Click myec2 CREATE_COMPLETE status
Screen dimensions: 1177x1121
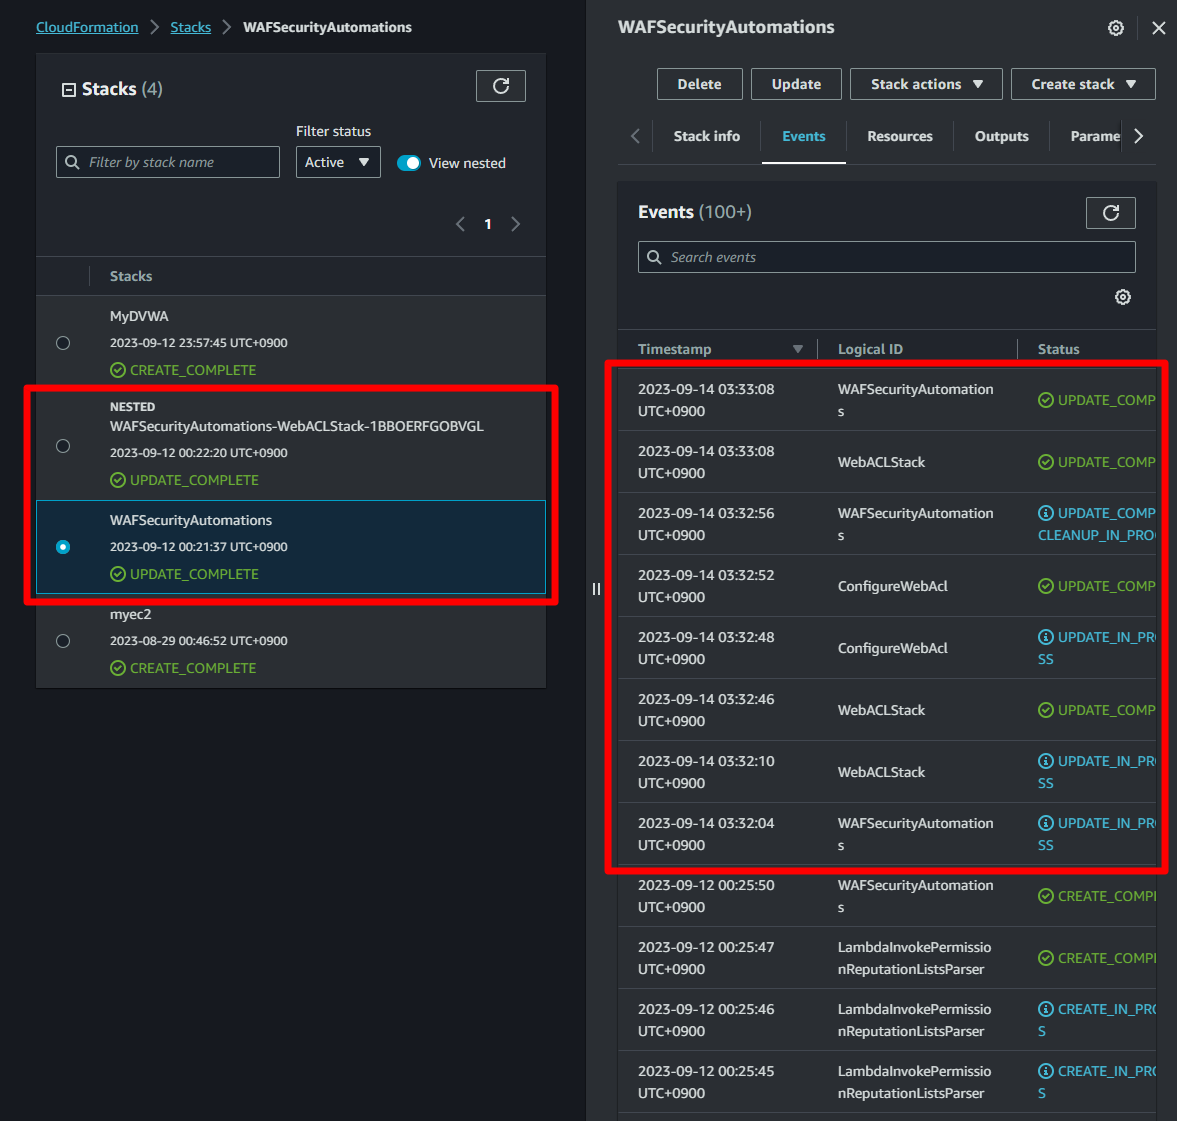(x=183, y=668)
